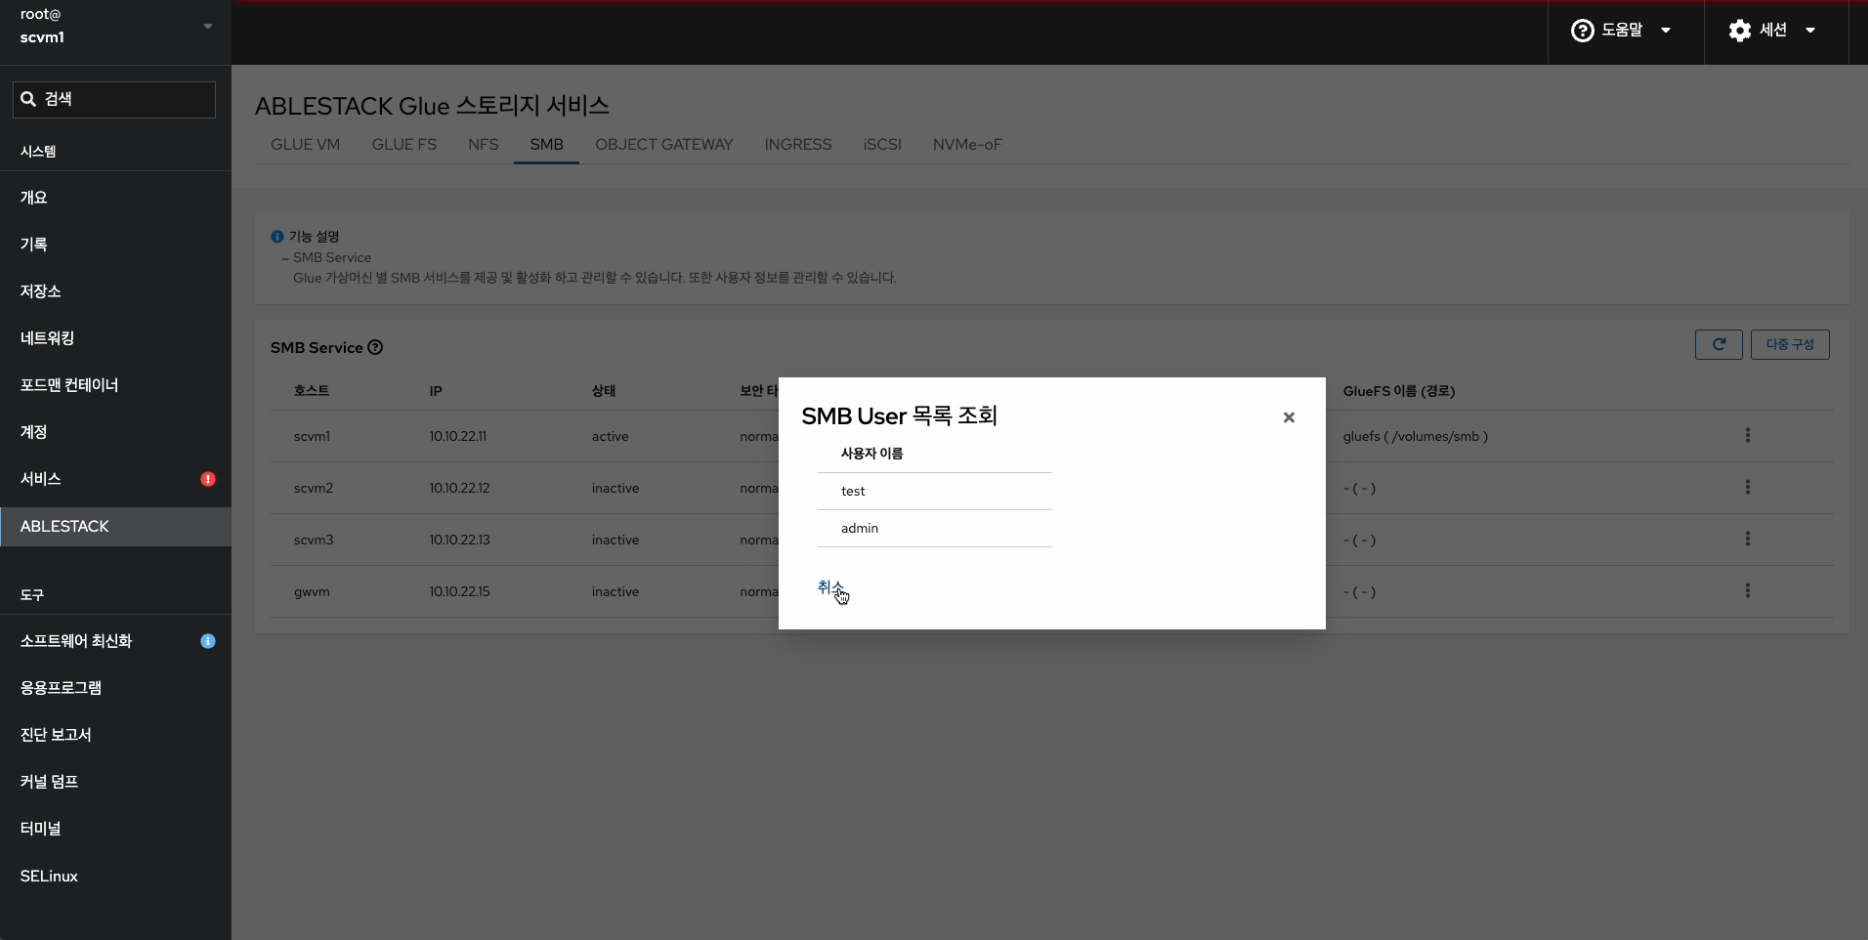Select ABLESTACK in the sidebar
The width and height of the screenshot is (1868, 940).
116,526
